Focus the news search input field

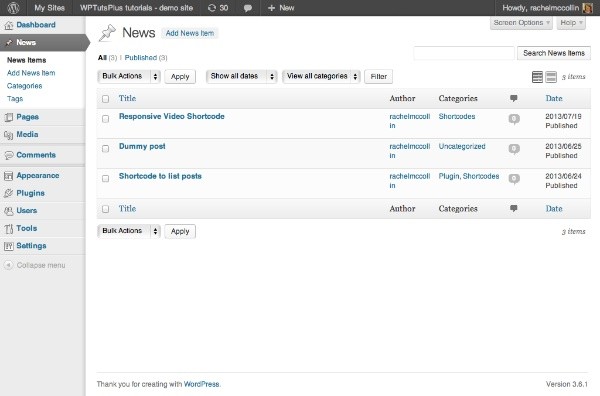coord(464,53)
